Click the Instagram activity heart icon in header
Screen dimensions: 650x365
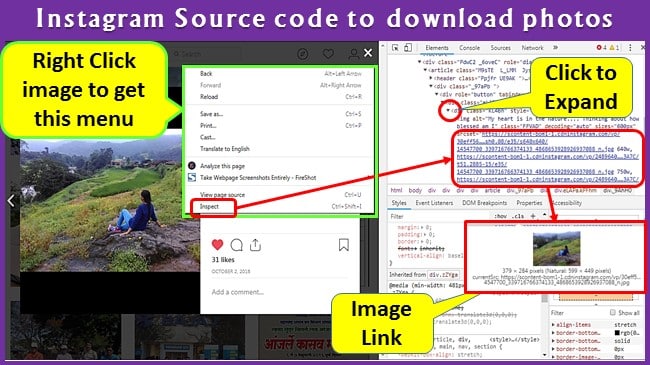click(x=328, y=54)
